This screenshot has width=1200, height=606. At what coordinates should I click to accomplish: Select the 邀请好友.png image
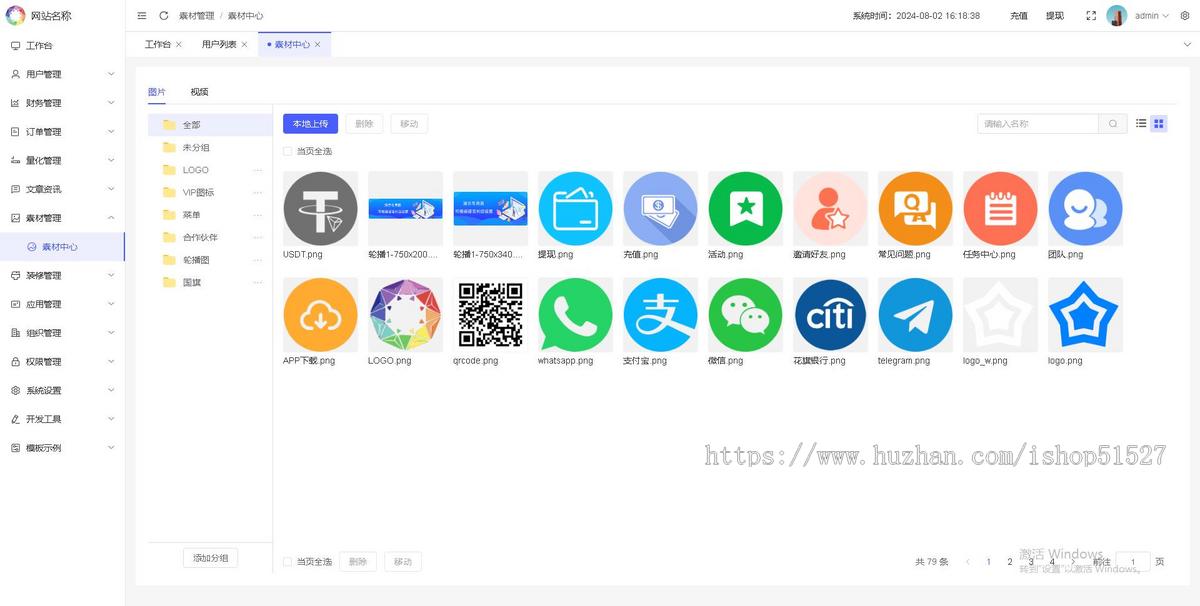pyautogui.click(x=830, y=209)
